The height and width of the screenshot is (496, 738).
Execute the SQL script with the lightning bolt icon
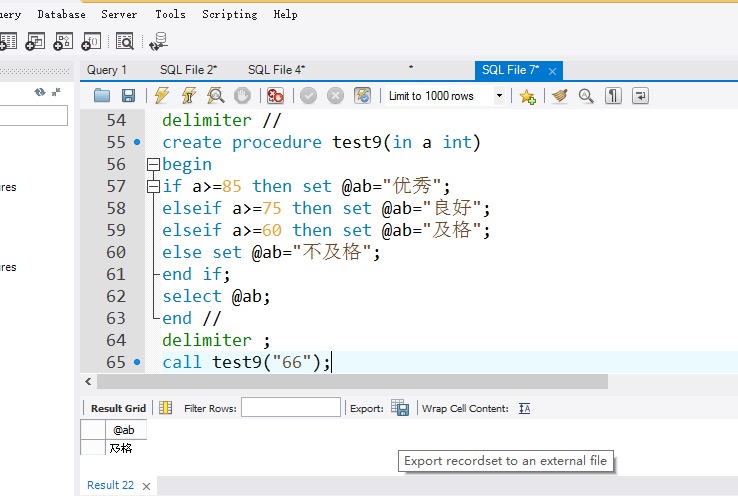coord(161,96)
